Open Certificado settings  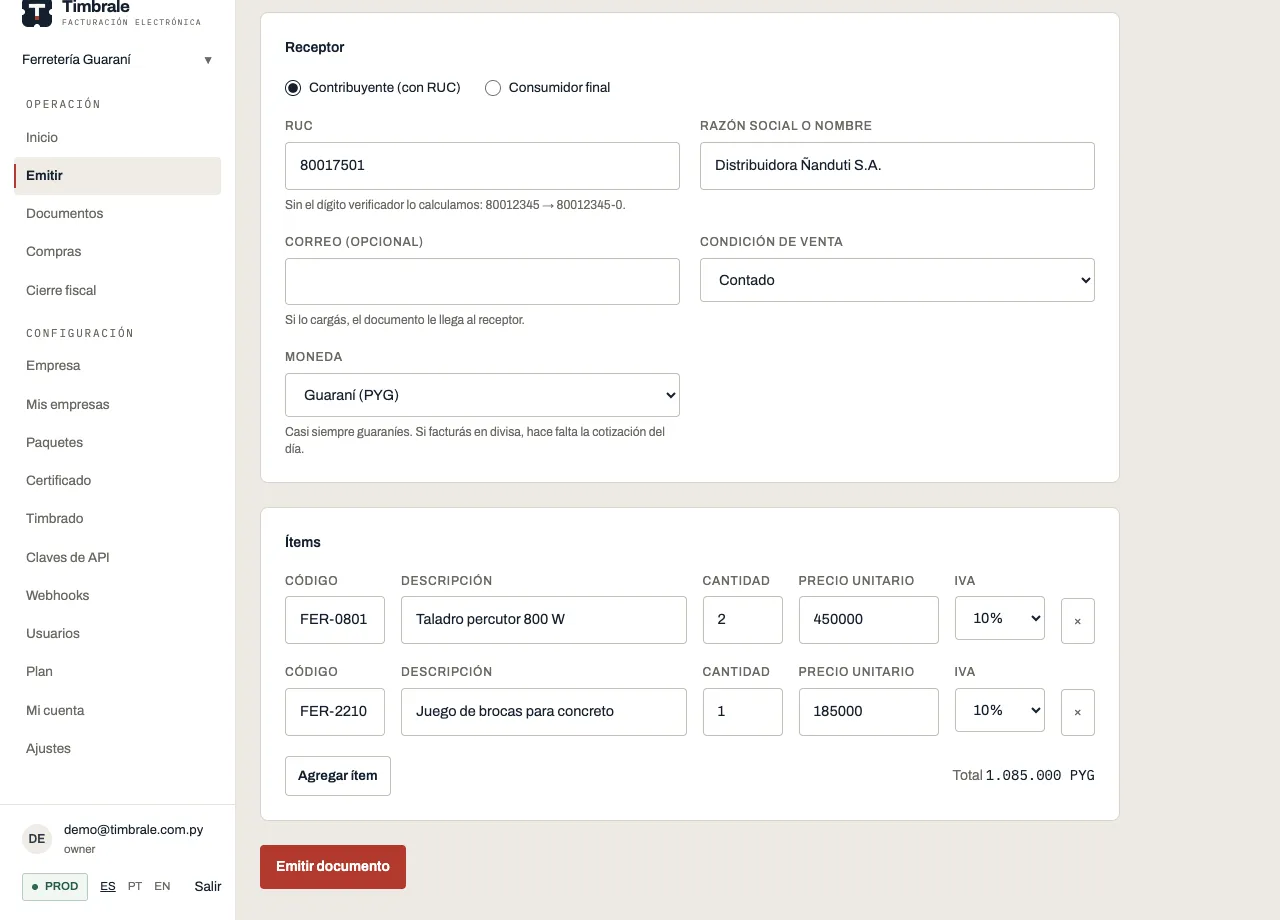coord(118,481)
